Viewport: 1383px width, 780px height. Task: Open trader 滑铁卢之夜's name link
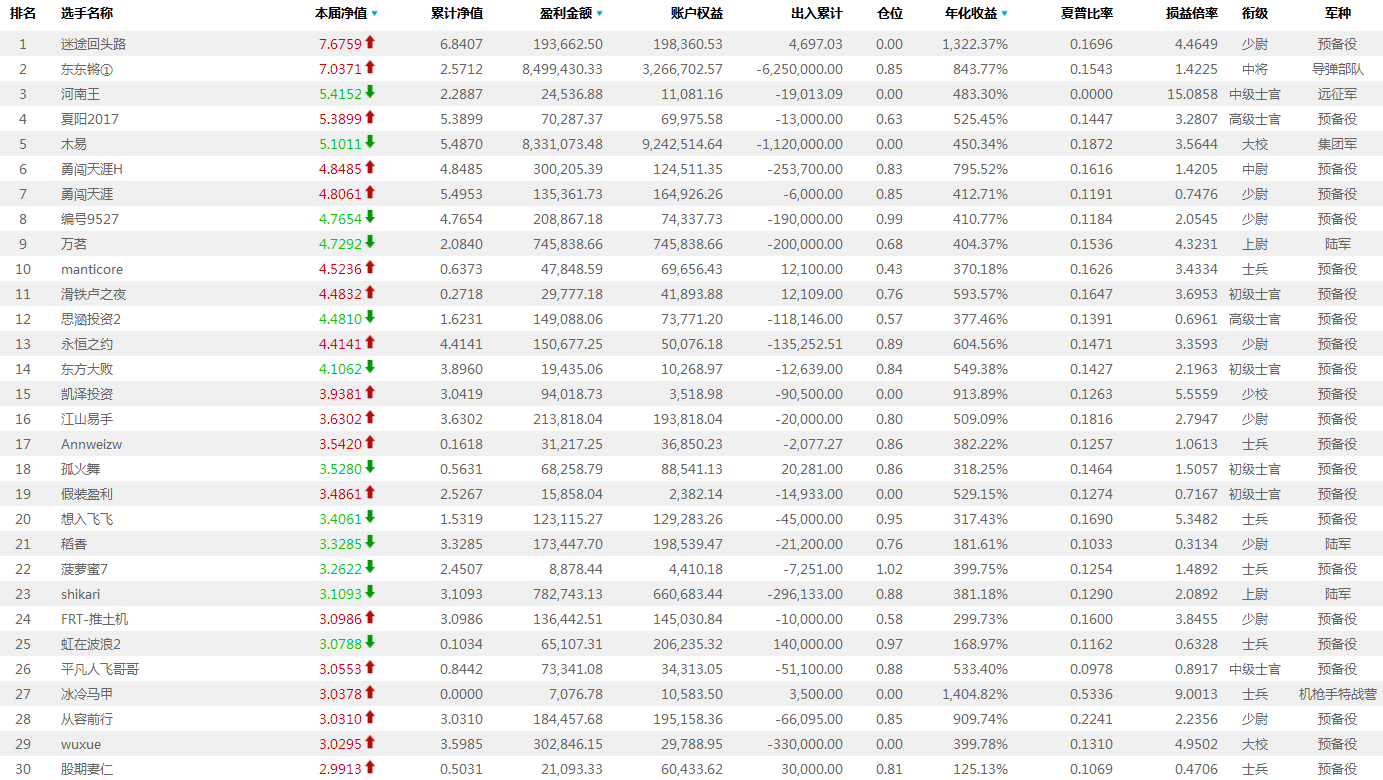pos(93,294)
